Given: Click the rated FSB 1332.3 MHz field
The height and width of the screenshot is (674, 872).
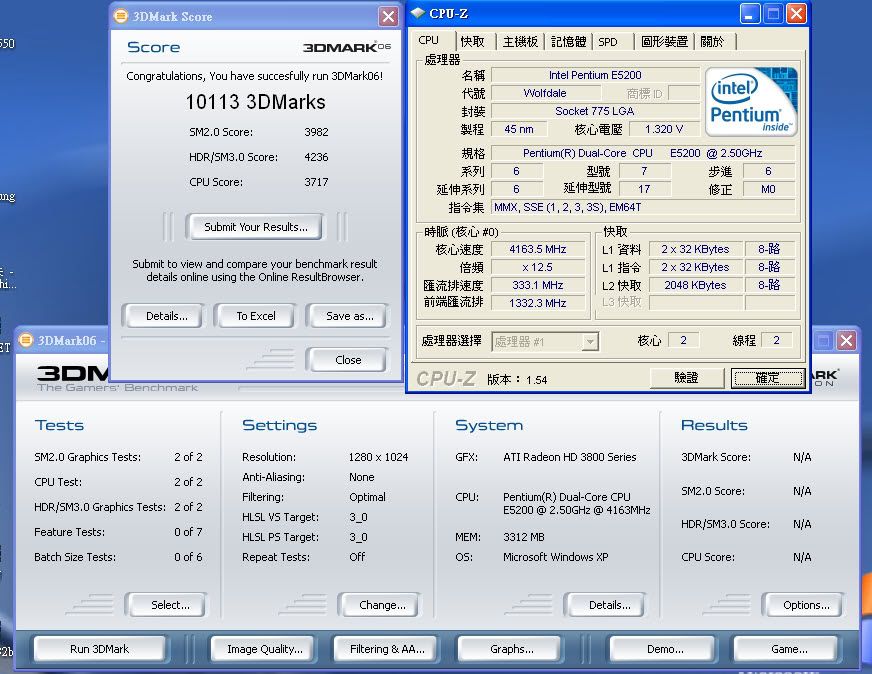Looking at the screenshot, I should click(538, 303).
